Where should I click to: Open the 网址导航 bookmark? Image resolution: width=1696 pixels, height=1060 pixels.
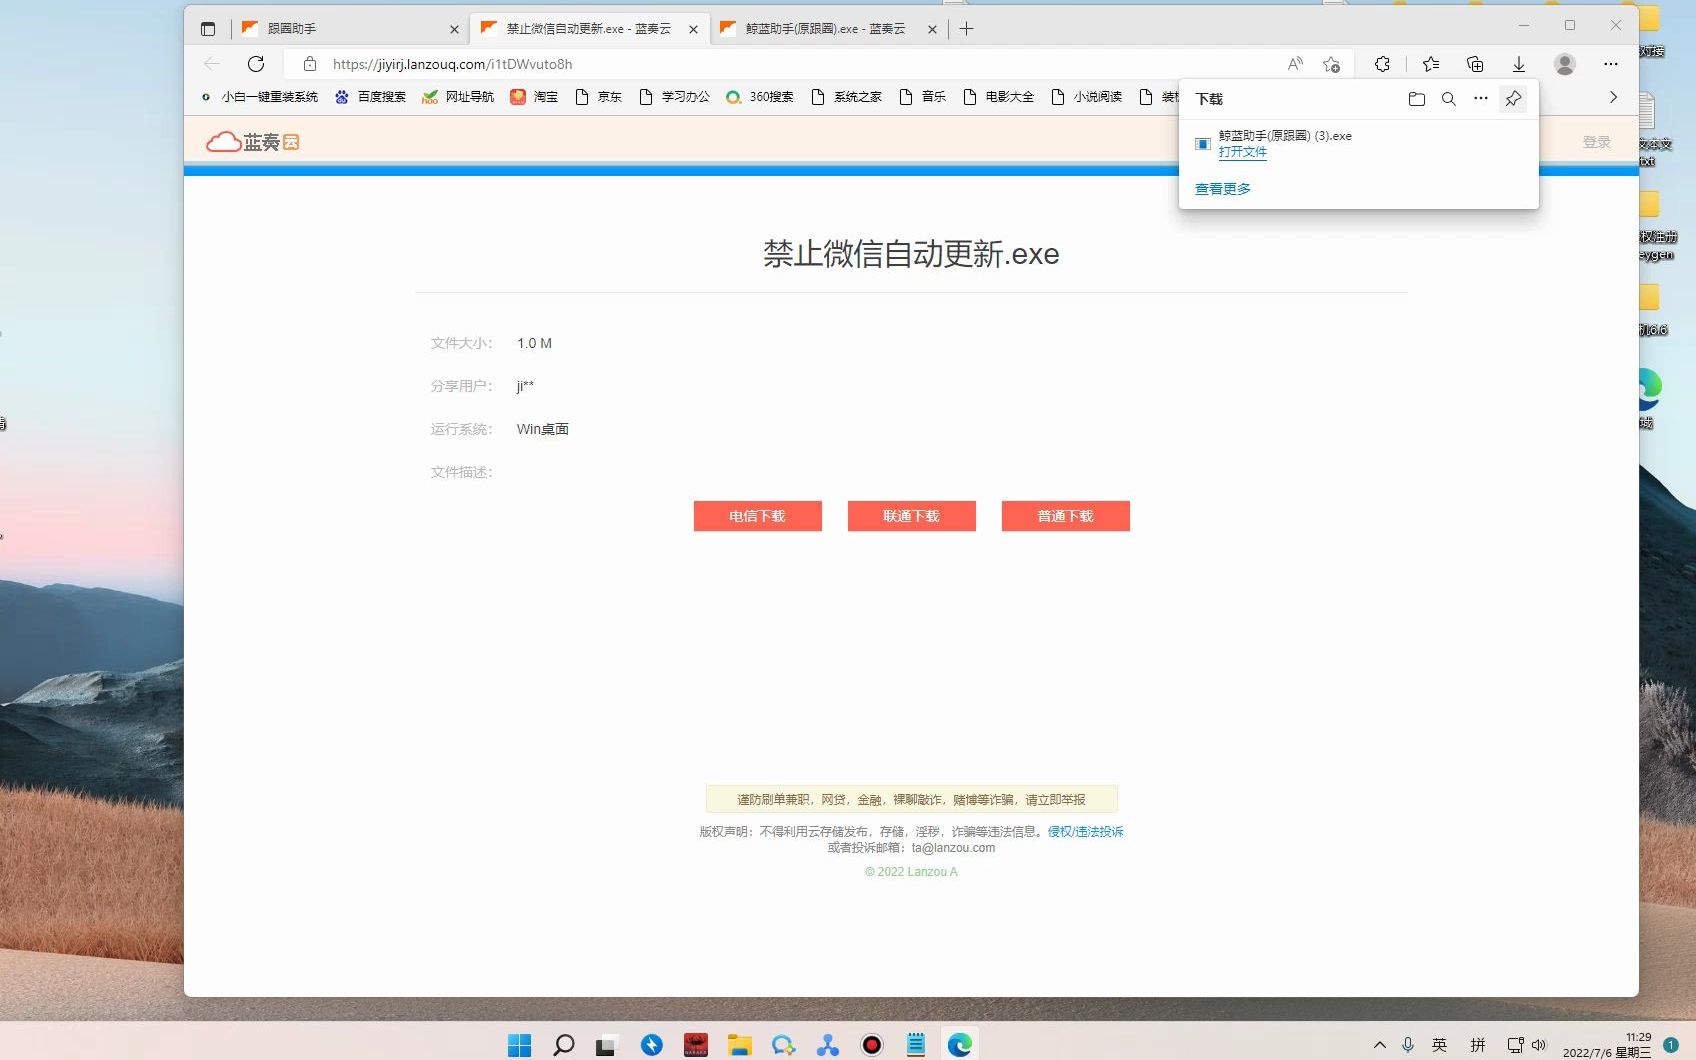[458, 97]
